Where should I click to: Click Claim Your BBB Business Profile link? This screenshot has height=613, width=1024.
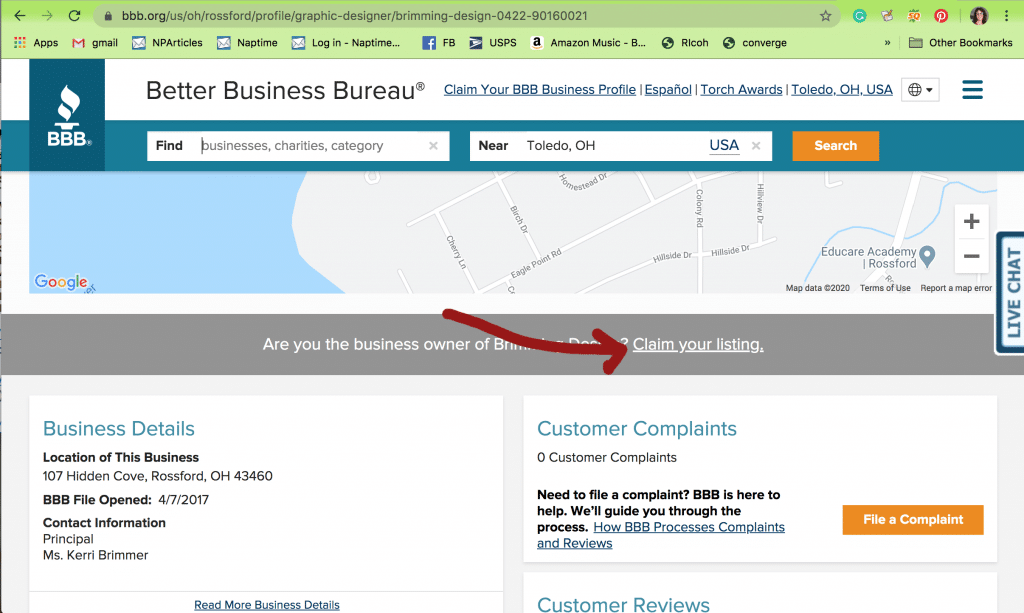pos(539,89)
